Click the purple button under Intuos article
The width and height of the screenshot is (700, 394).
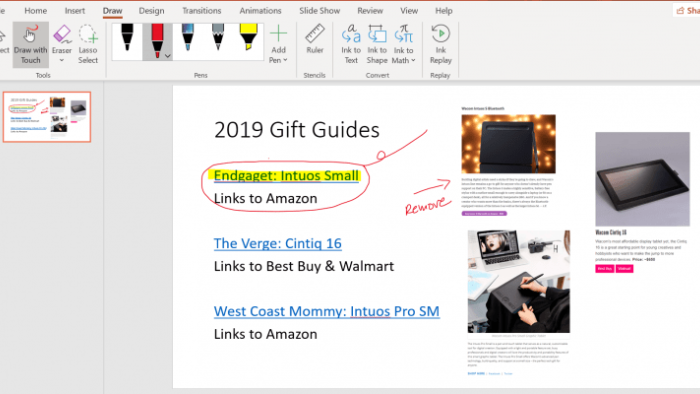[x=484, y=214]
